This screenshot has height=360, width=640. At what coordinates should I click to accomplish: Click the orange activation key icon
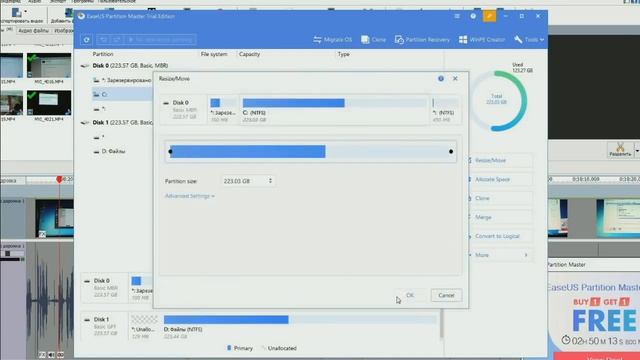[489, 16]
